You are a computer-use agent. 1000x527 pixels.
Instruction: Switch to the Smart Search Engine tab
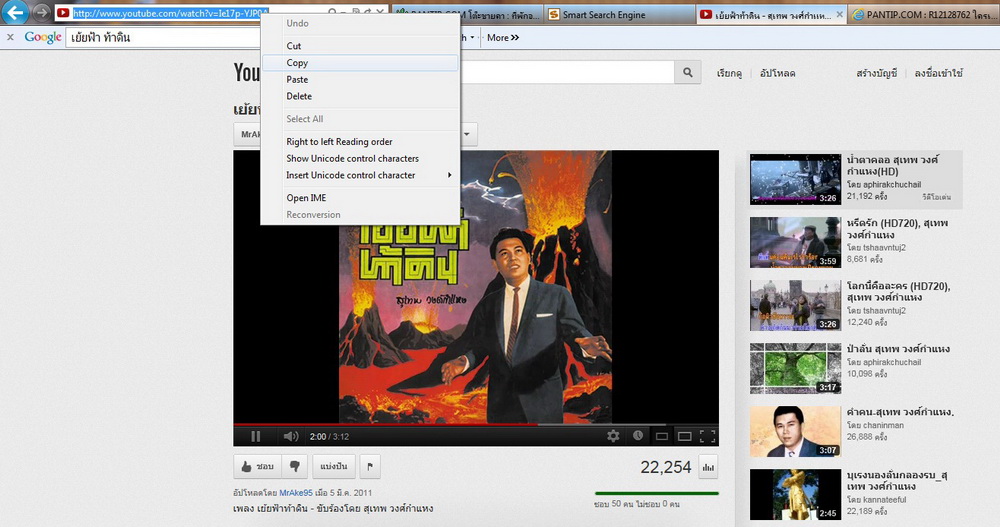(618, 14)
